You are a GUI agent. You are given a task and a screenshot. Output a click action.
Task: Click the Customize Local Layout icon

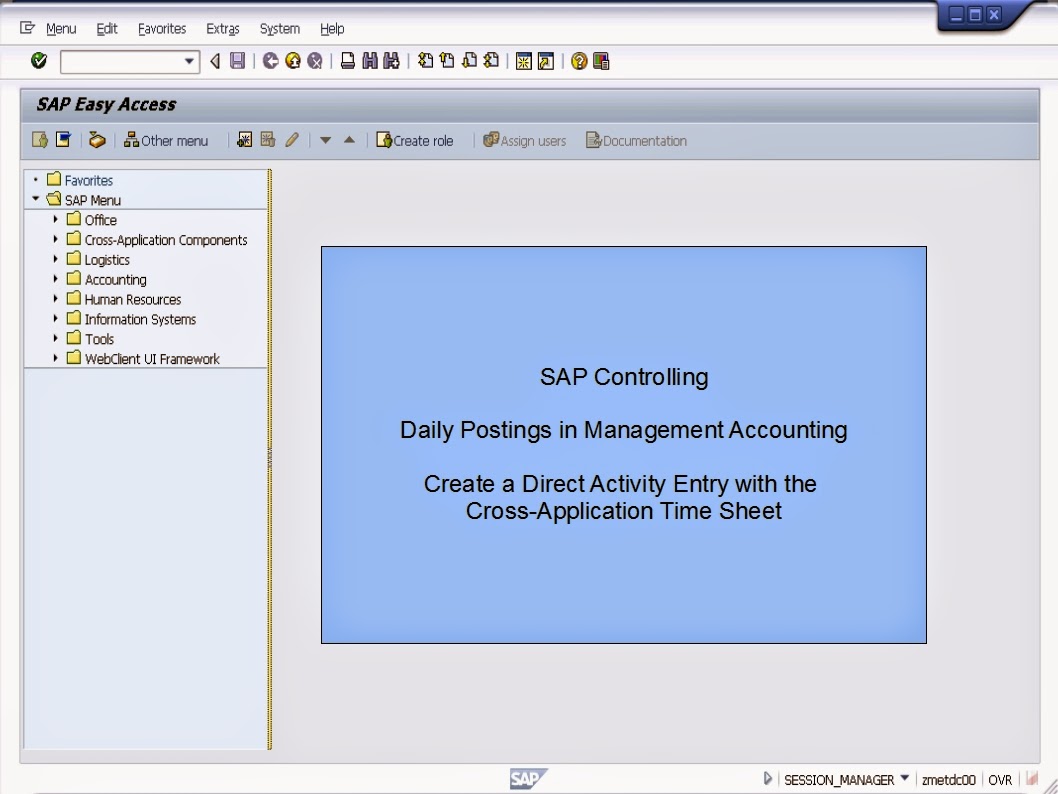599,61
